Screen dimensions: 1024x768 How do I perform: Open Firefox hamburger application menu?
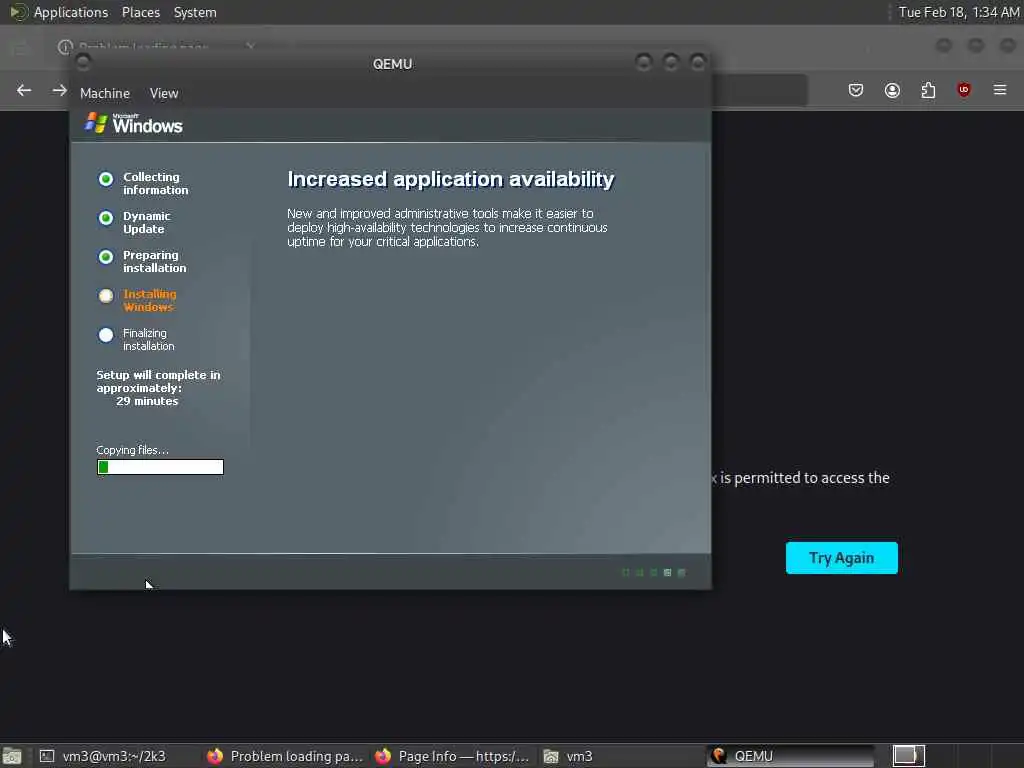[1000, 90]
